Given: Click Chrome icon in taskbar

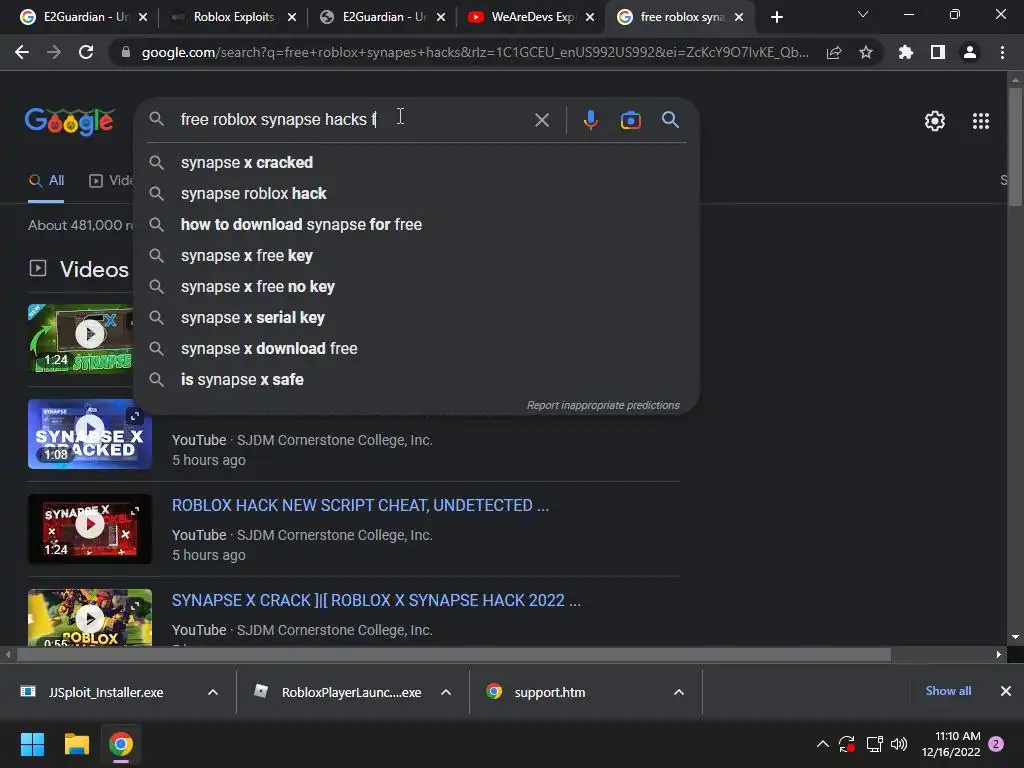Looking at the screenshot, I should coord(120,744).
